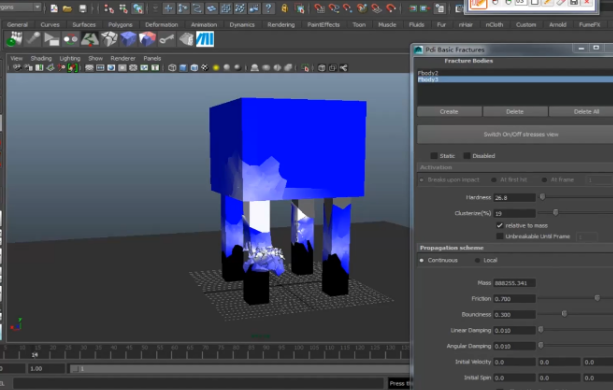Select Fbody3 in Fracture Bodies list

pos(515,79)
